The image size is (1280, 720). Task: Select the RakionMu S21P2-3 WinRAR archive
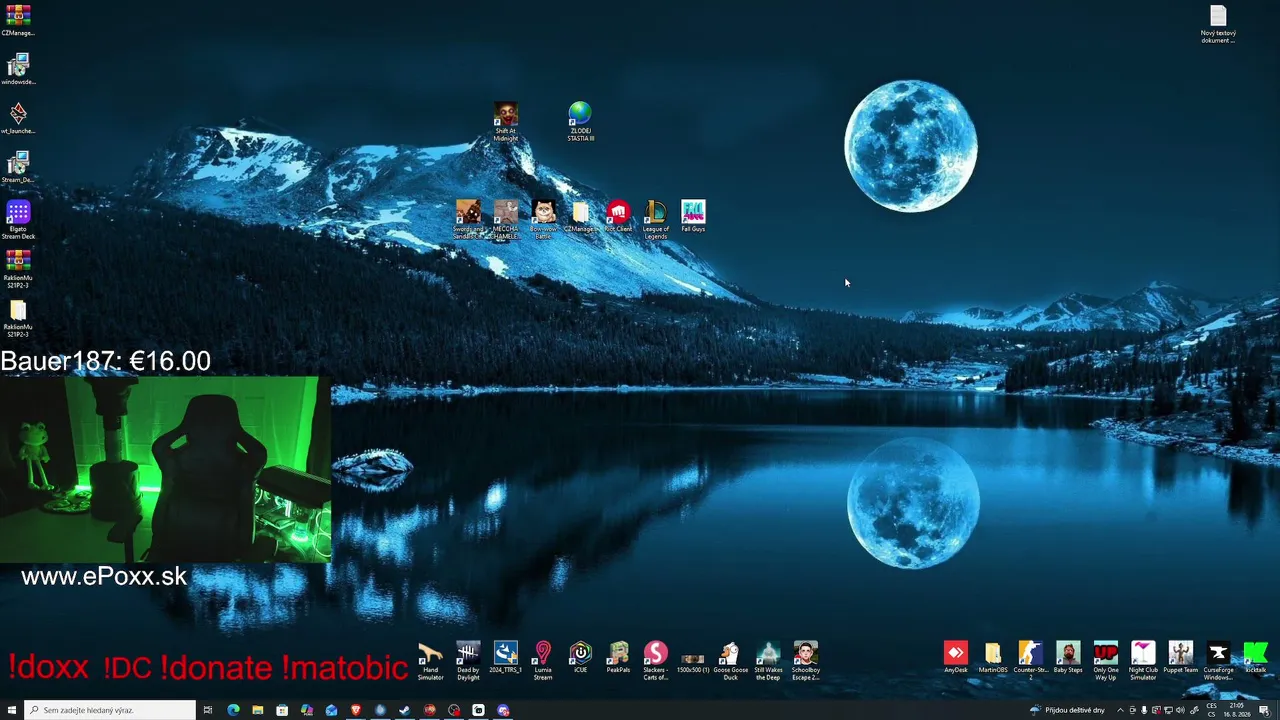(18, 269)
